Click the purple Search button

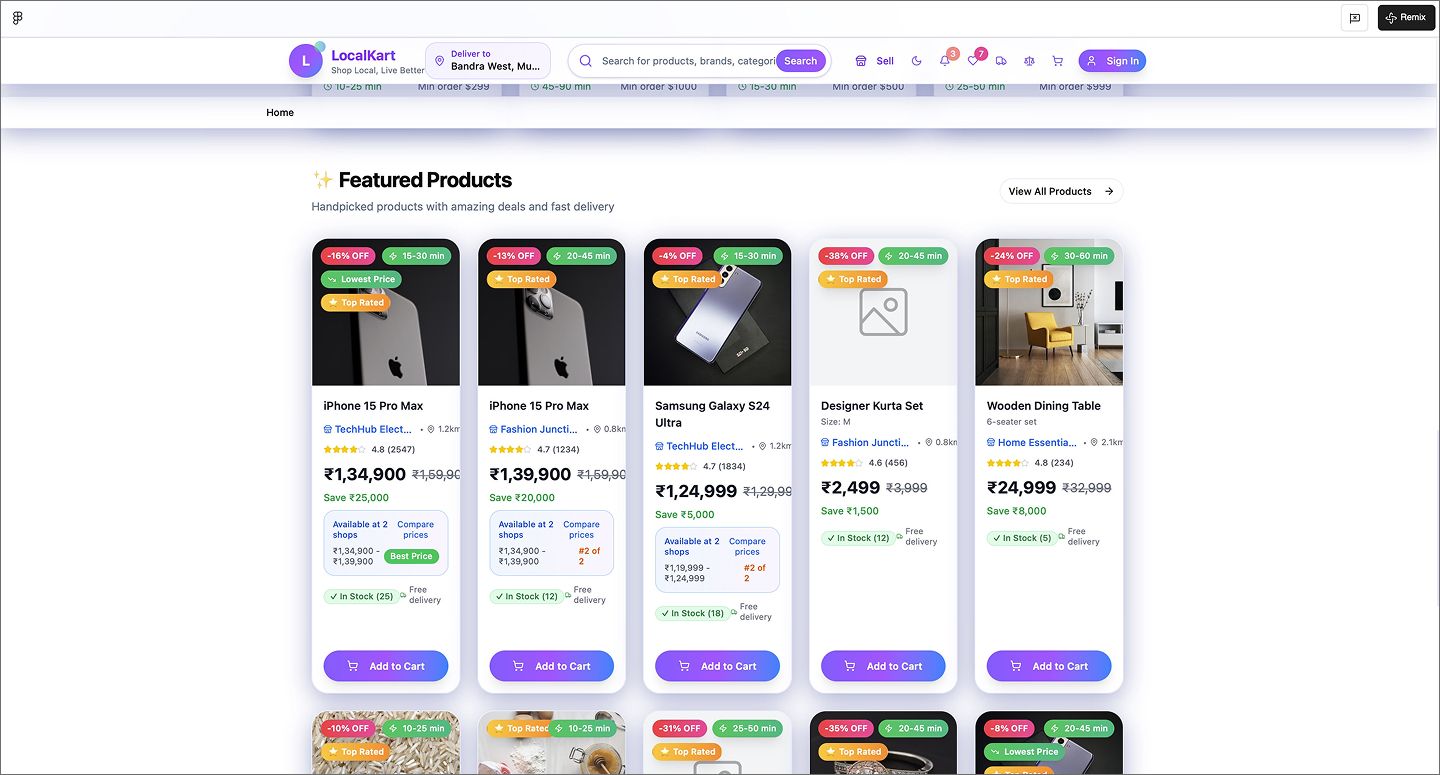pyautogui.click(x=800, y=61)
